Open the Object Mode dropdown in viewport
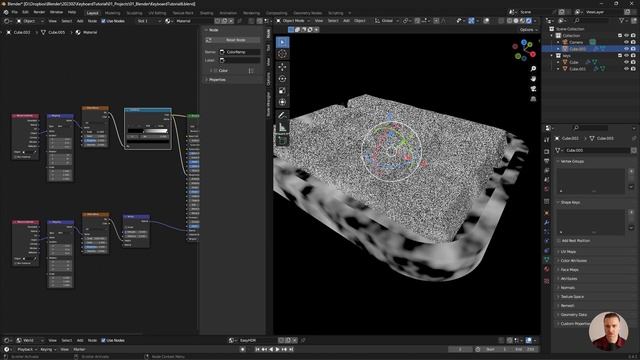This screenshot has width=640, height=360. (293, 20)
